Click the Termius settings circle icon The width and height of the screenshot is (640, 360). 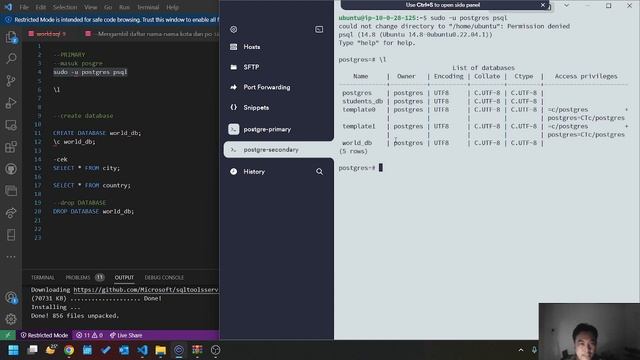click(x=233, y=29)
